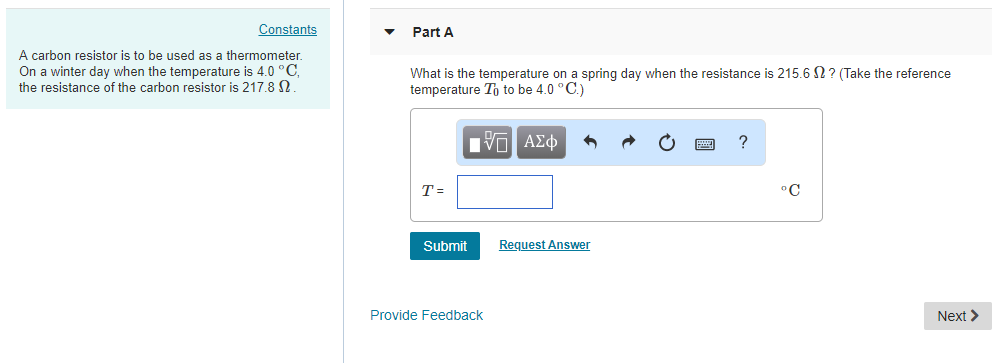Viewport: 1002px width, 363px height.
Task: Go to the next problem with Next
Action: pyautogui.click(x=957, y=316)
